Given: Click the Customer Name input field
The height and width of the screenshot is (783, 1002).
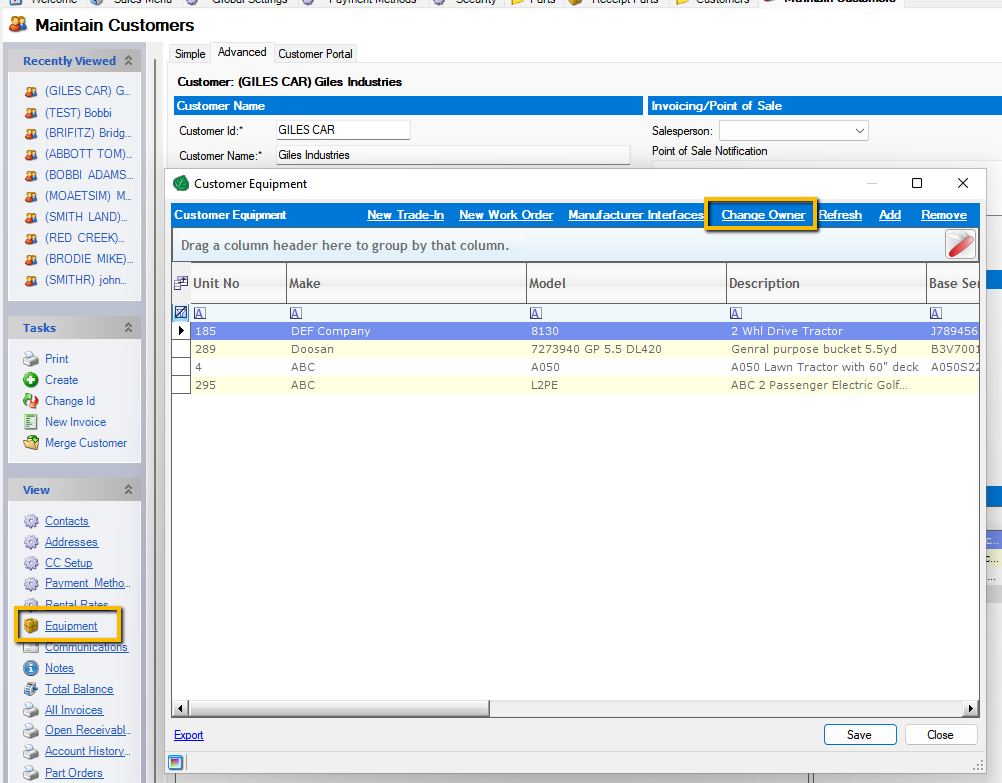Looking at the screenshot, I should point(453,155).
